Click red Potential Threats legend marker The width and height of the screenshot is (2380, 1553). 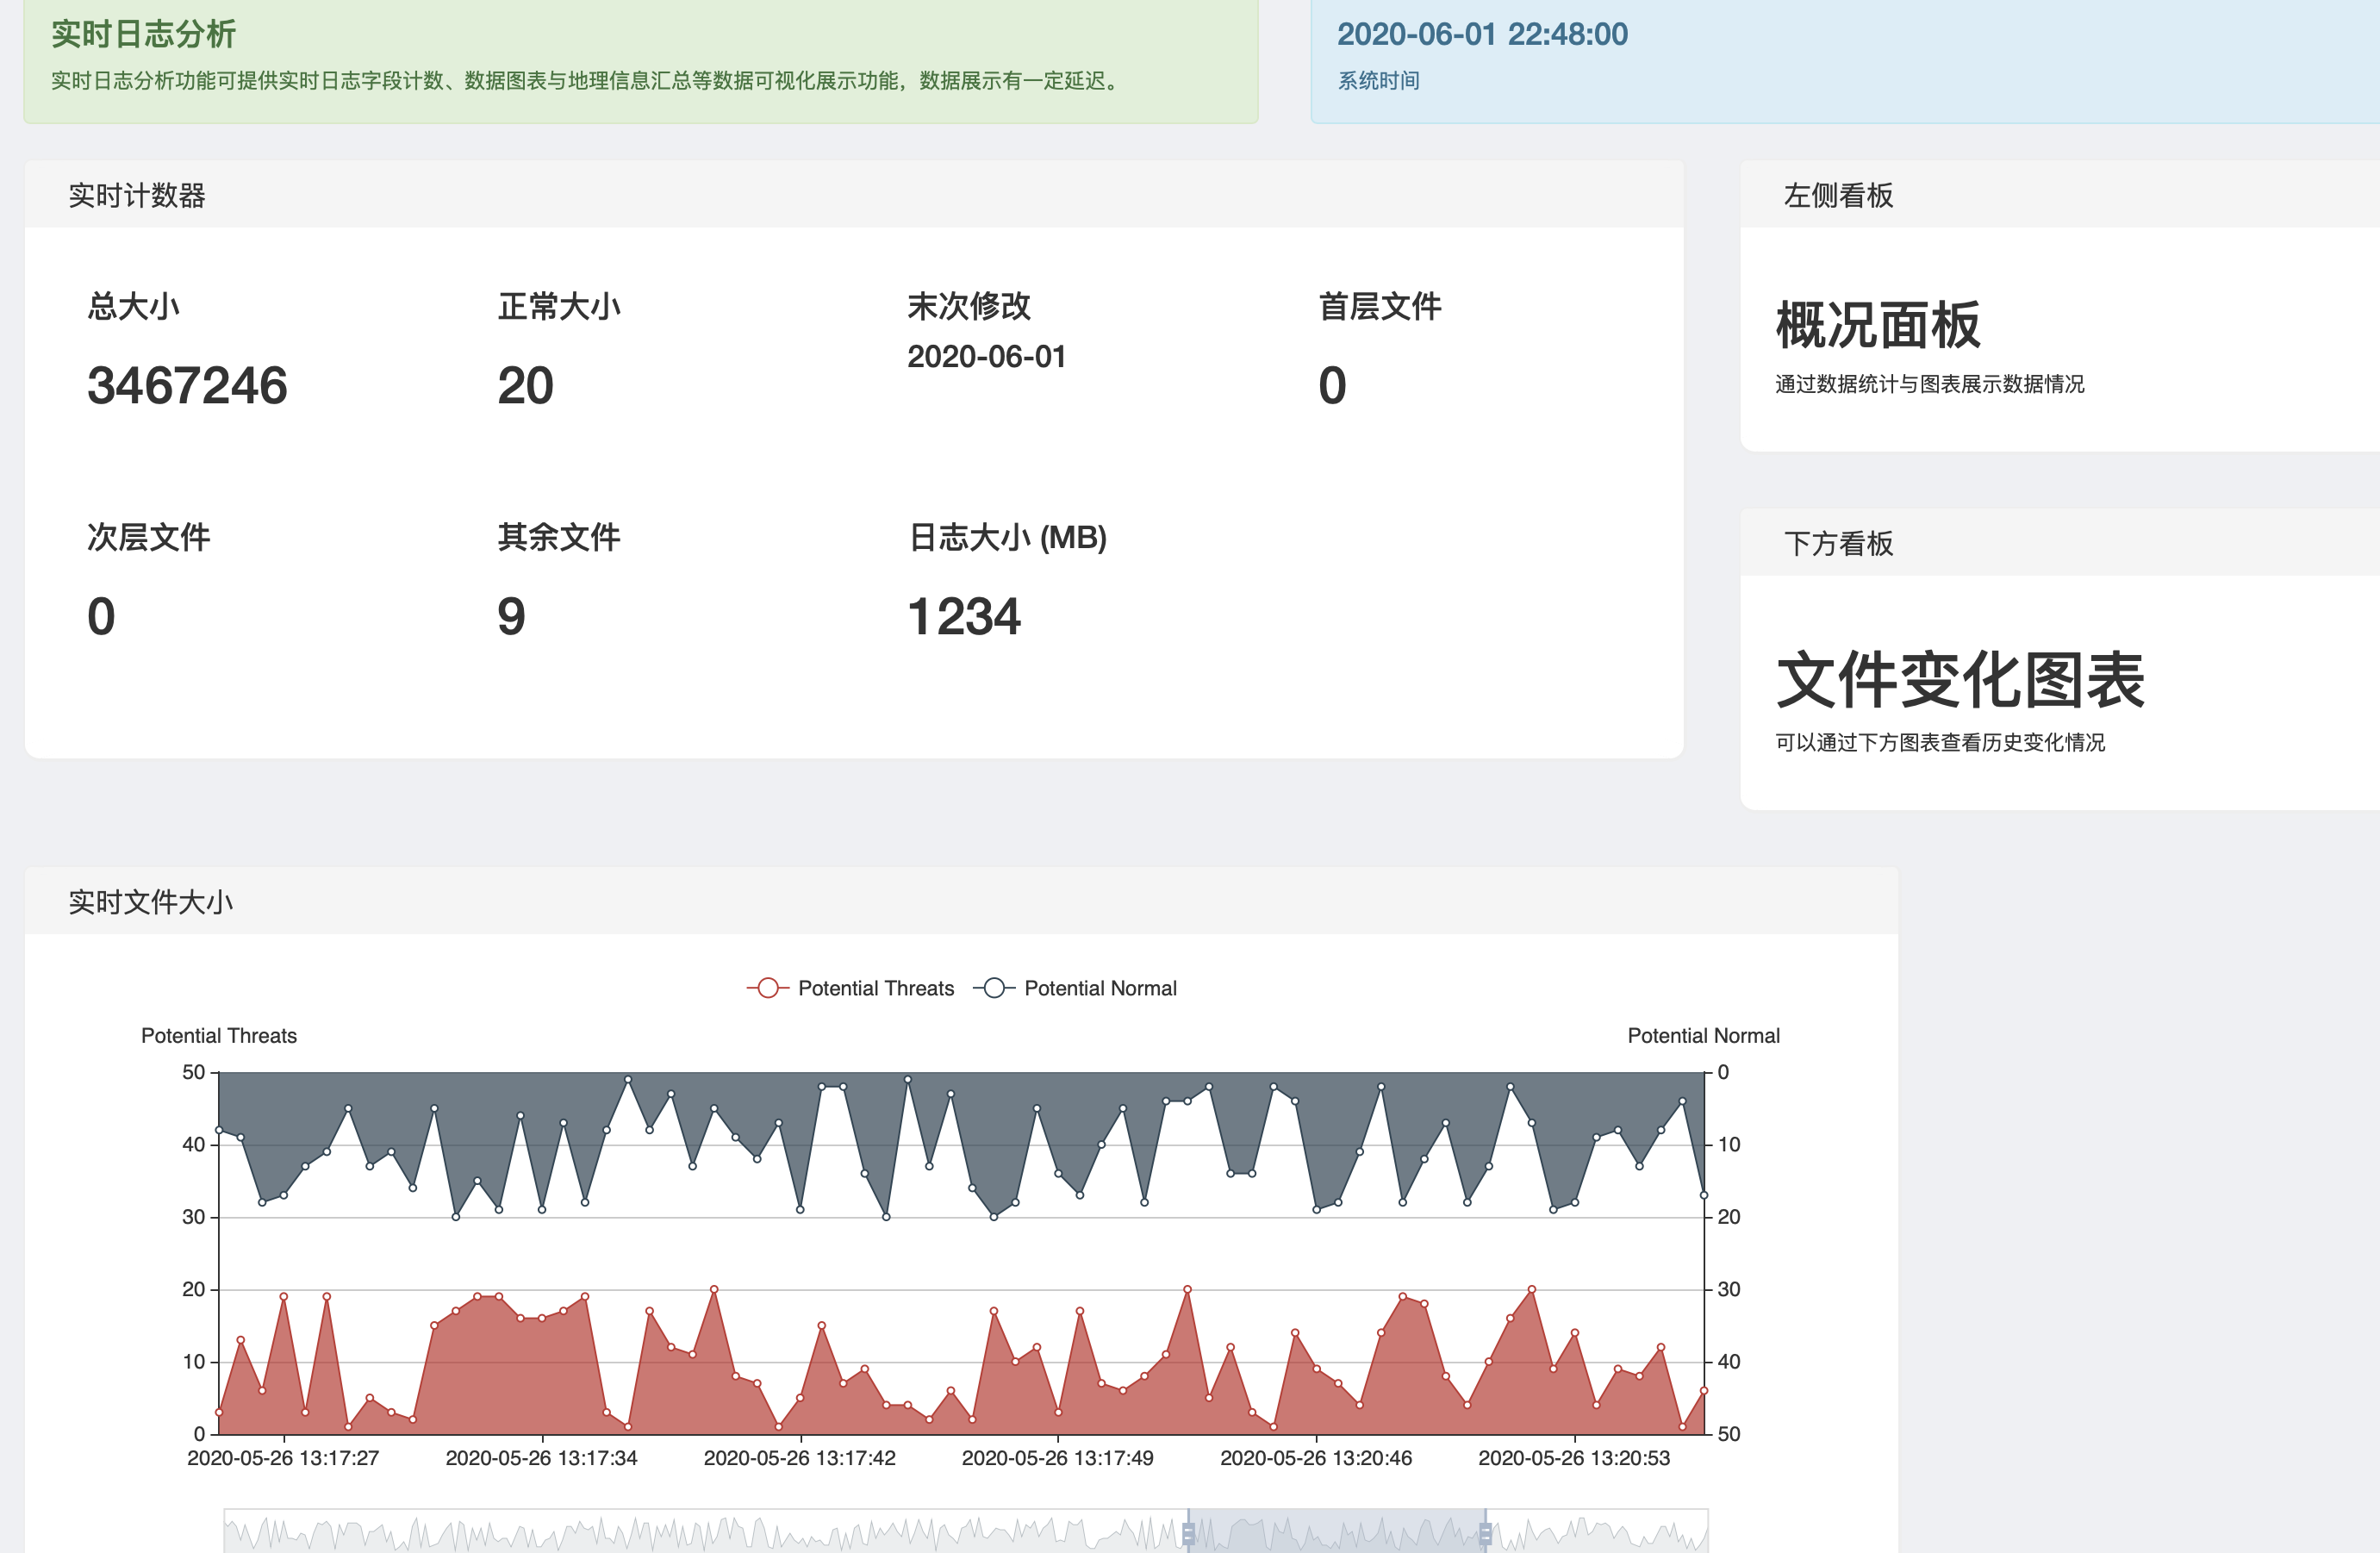[767, 988]
